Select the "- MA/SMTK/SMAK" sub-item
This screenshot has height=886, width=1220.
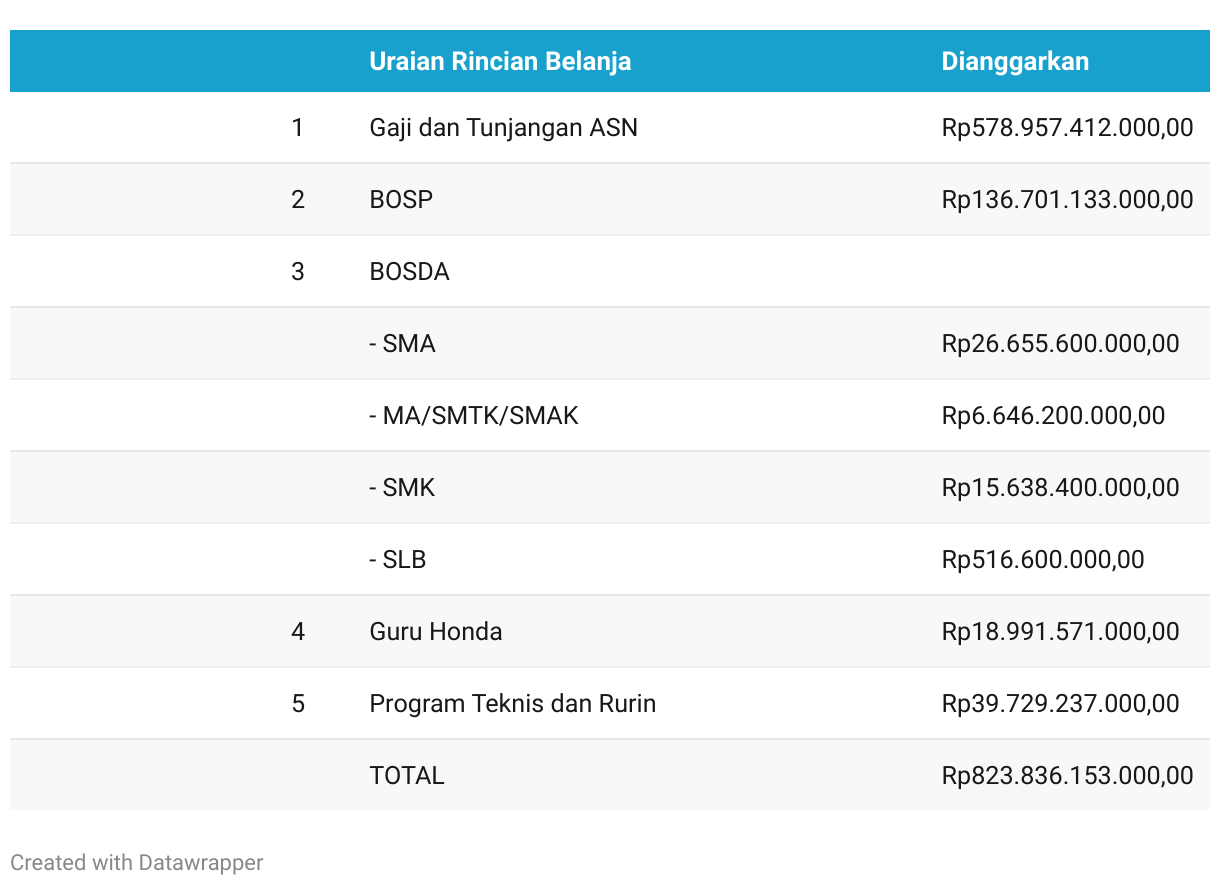(473, 416)
